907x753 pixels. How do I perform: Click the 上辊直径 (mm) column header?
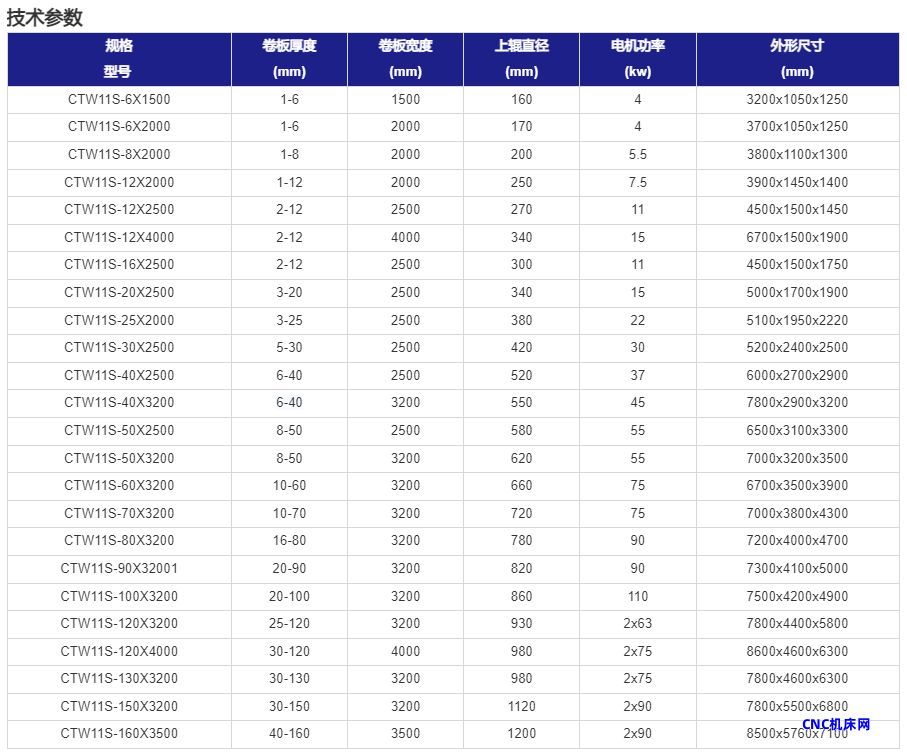point(521,59)
